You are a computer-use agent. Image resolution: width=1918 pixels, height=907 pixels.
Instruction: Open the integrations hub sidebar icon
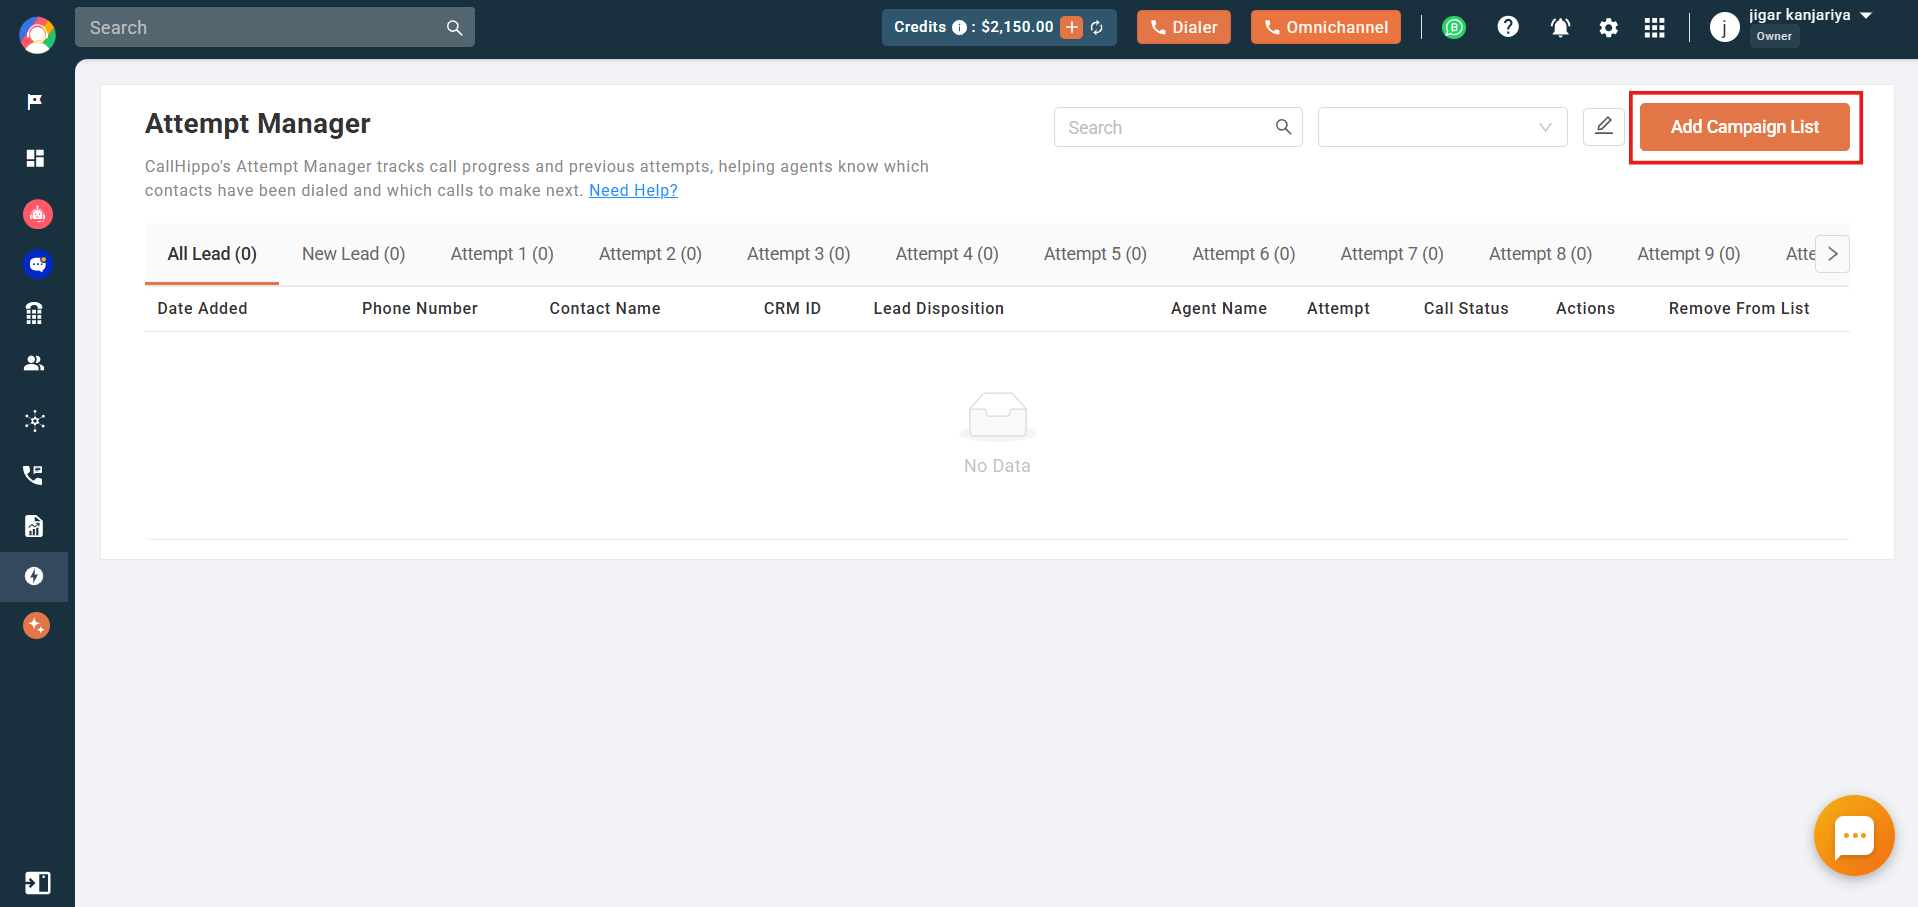click(35, 421)
